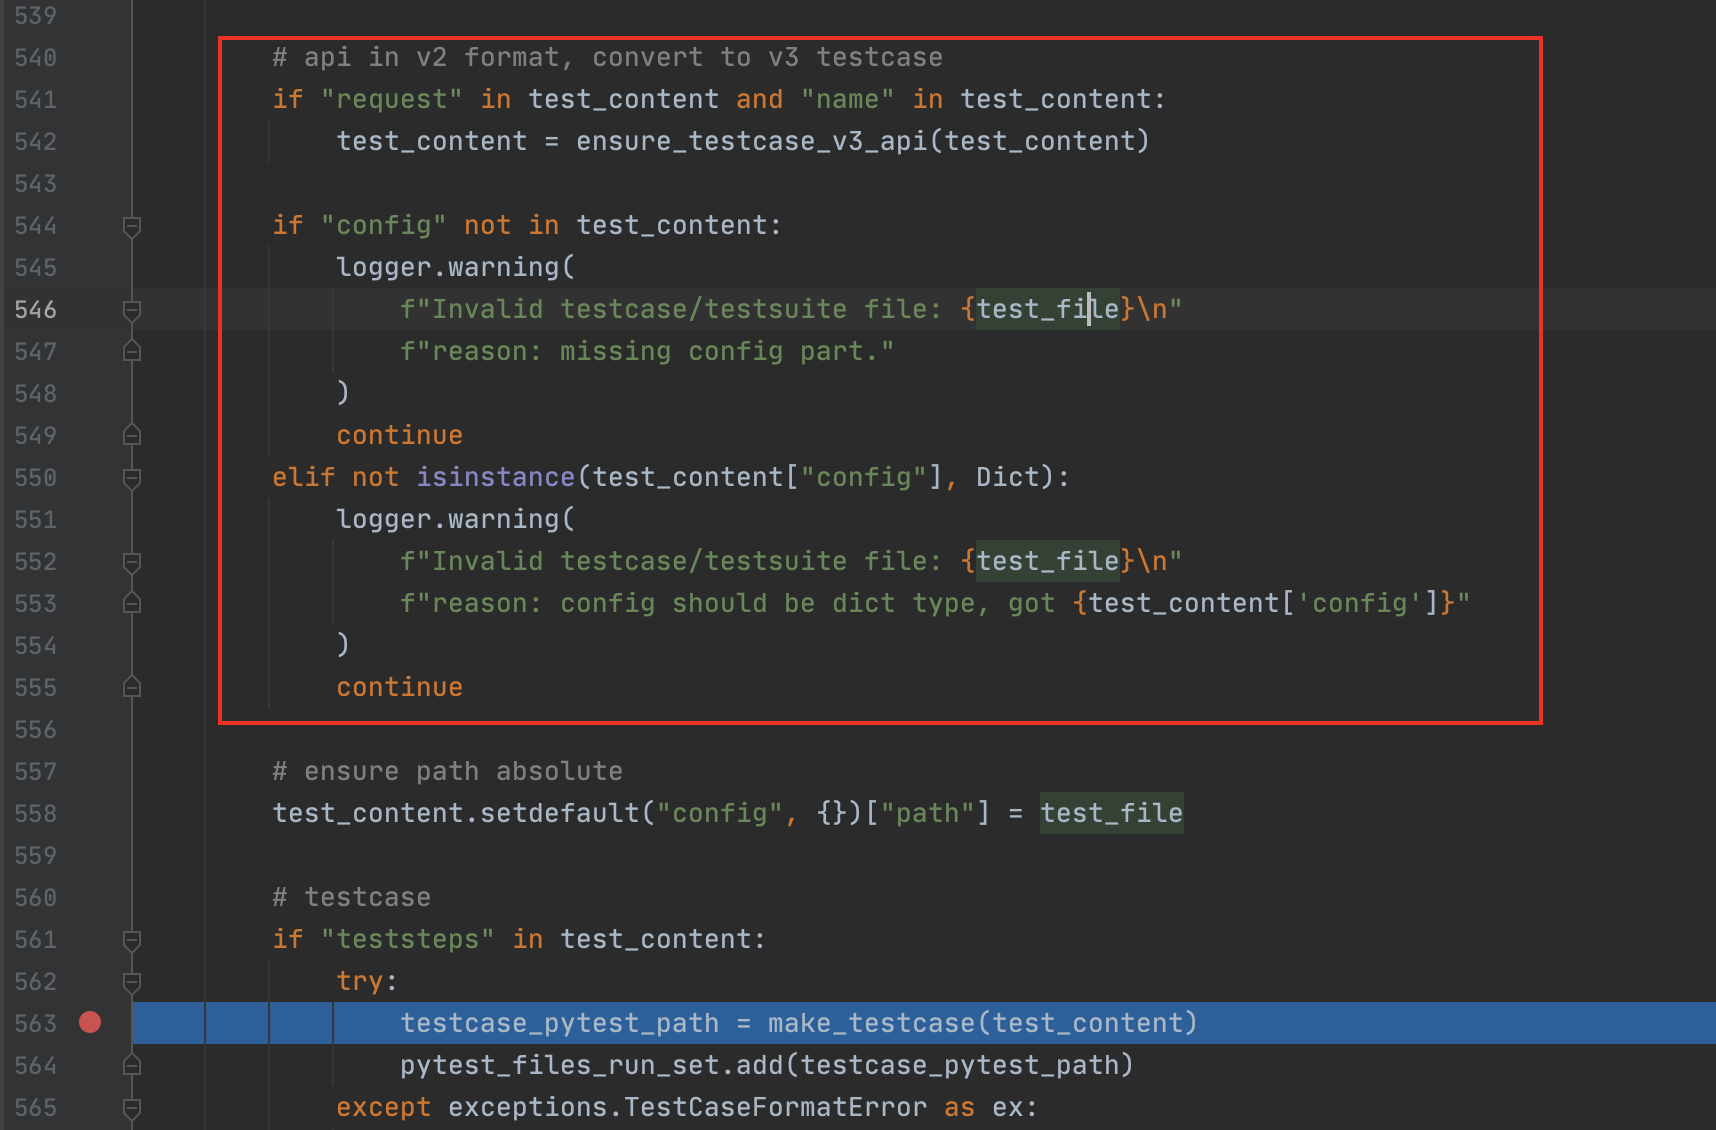Collapse the elif block fold at line 550
Image resolution: width=1716 pixels, height=1130 pixels.
tap(131, 478)
